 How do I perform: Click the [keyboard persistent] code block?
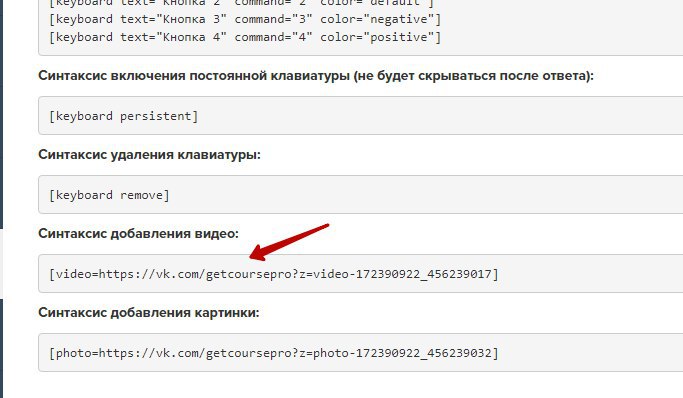tap(361, 116)
